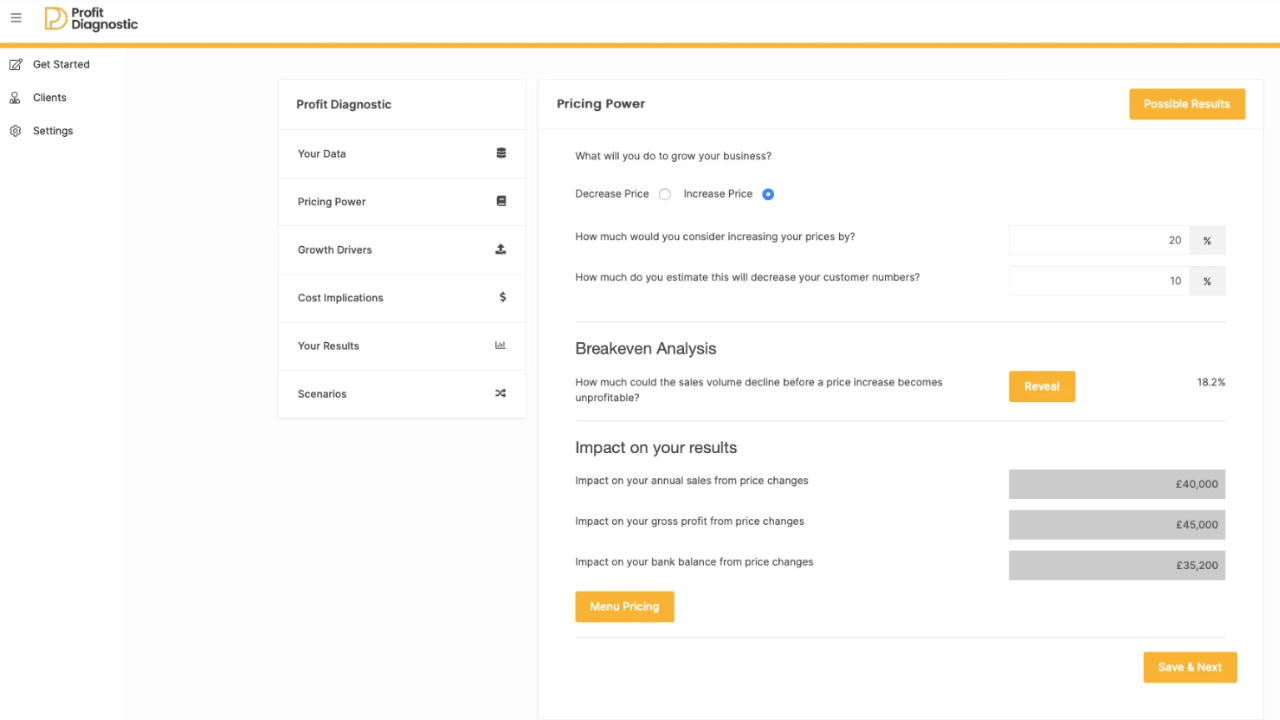This screenshot has height=720, width=1280.
Task: Click the 18.2% breakeven value
Action: pos(1211,382)
